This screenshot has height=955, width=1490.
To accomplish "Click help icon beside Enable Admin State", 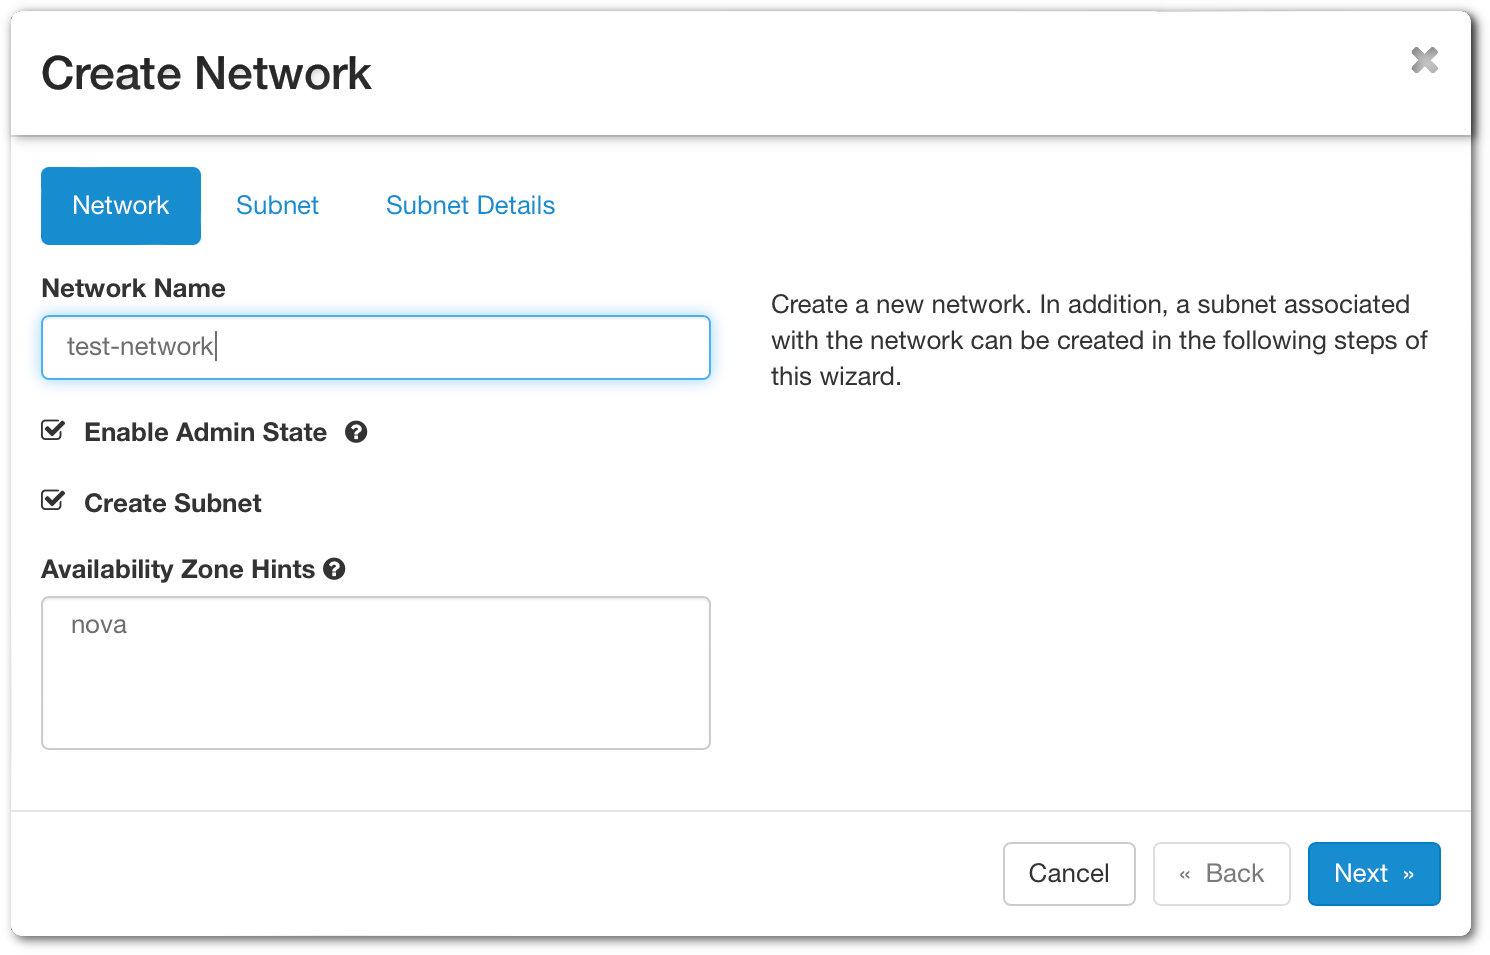I will tap(356, 432).
